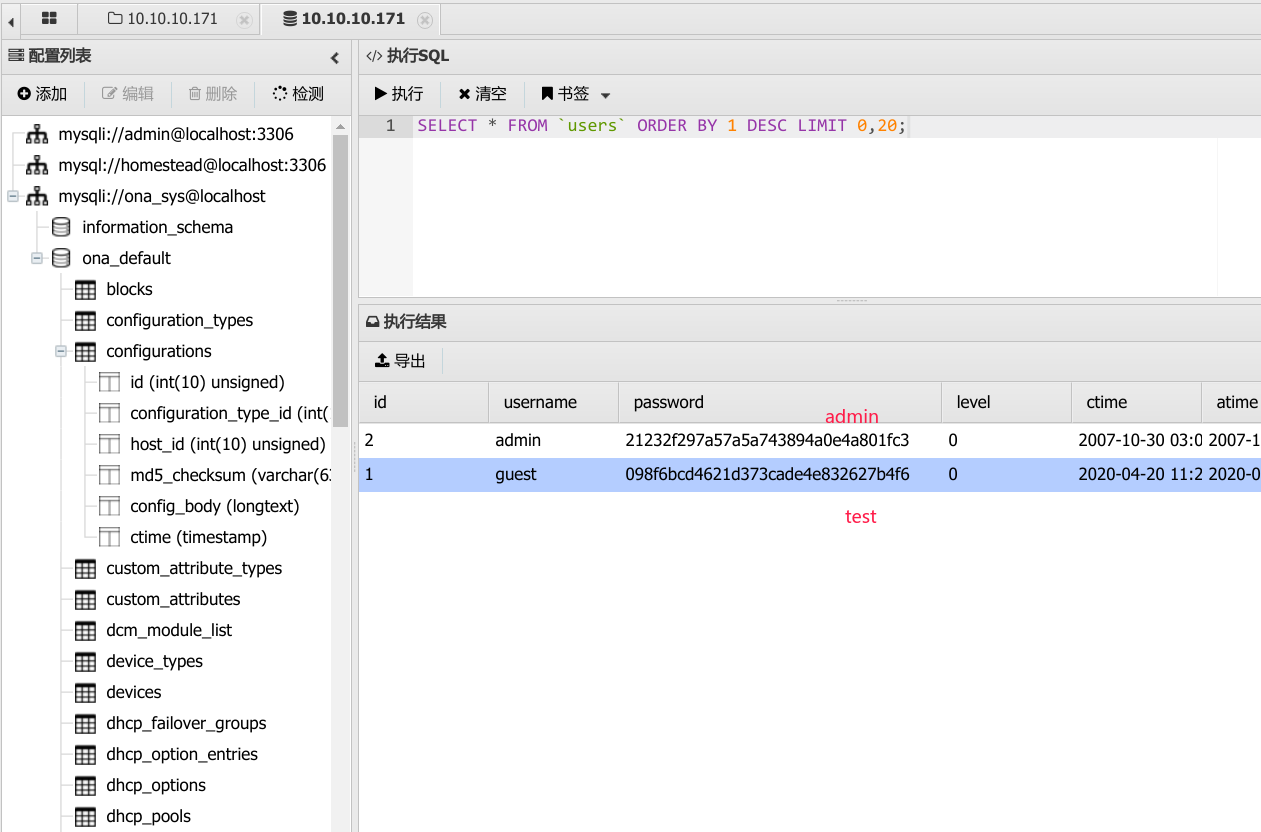This screenshot has height=832, width=1261.
Task: Click the 2020-04-20 ctime cell
Action: point(1139,474)
